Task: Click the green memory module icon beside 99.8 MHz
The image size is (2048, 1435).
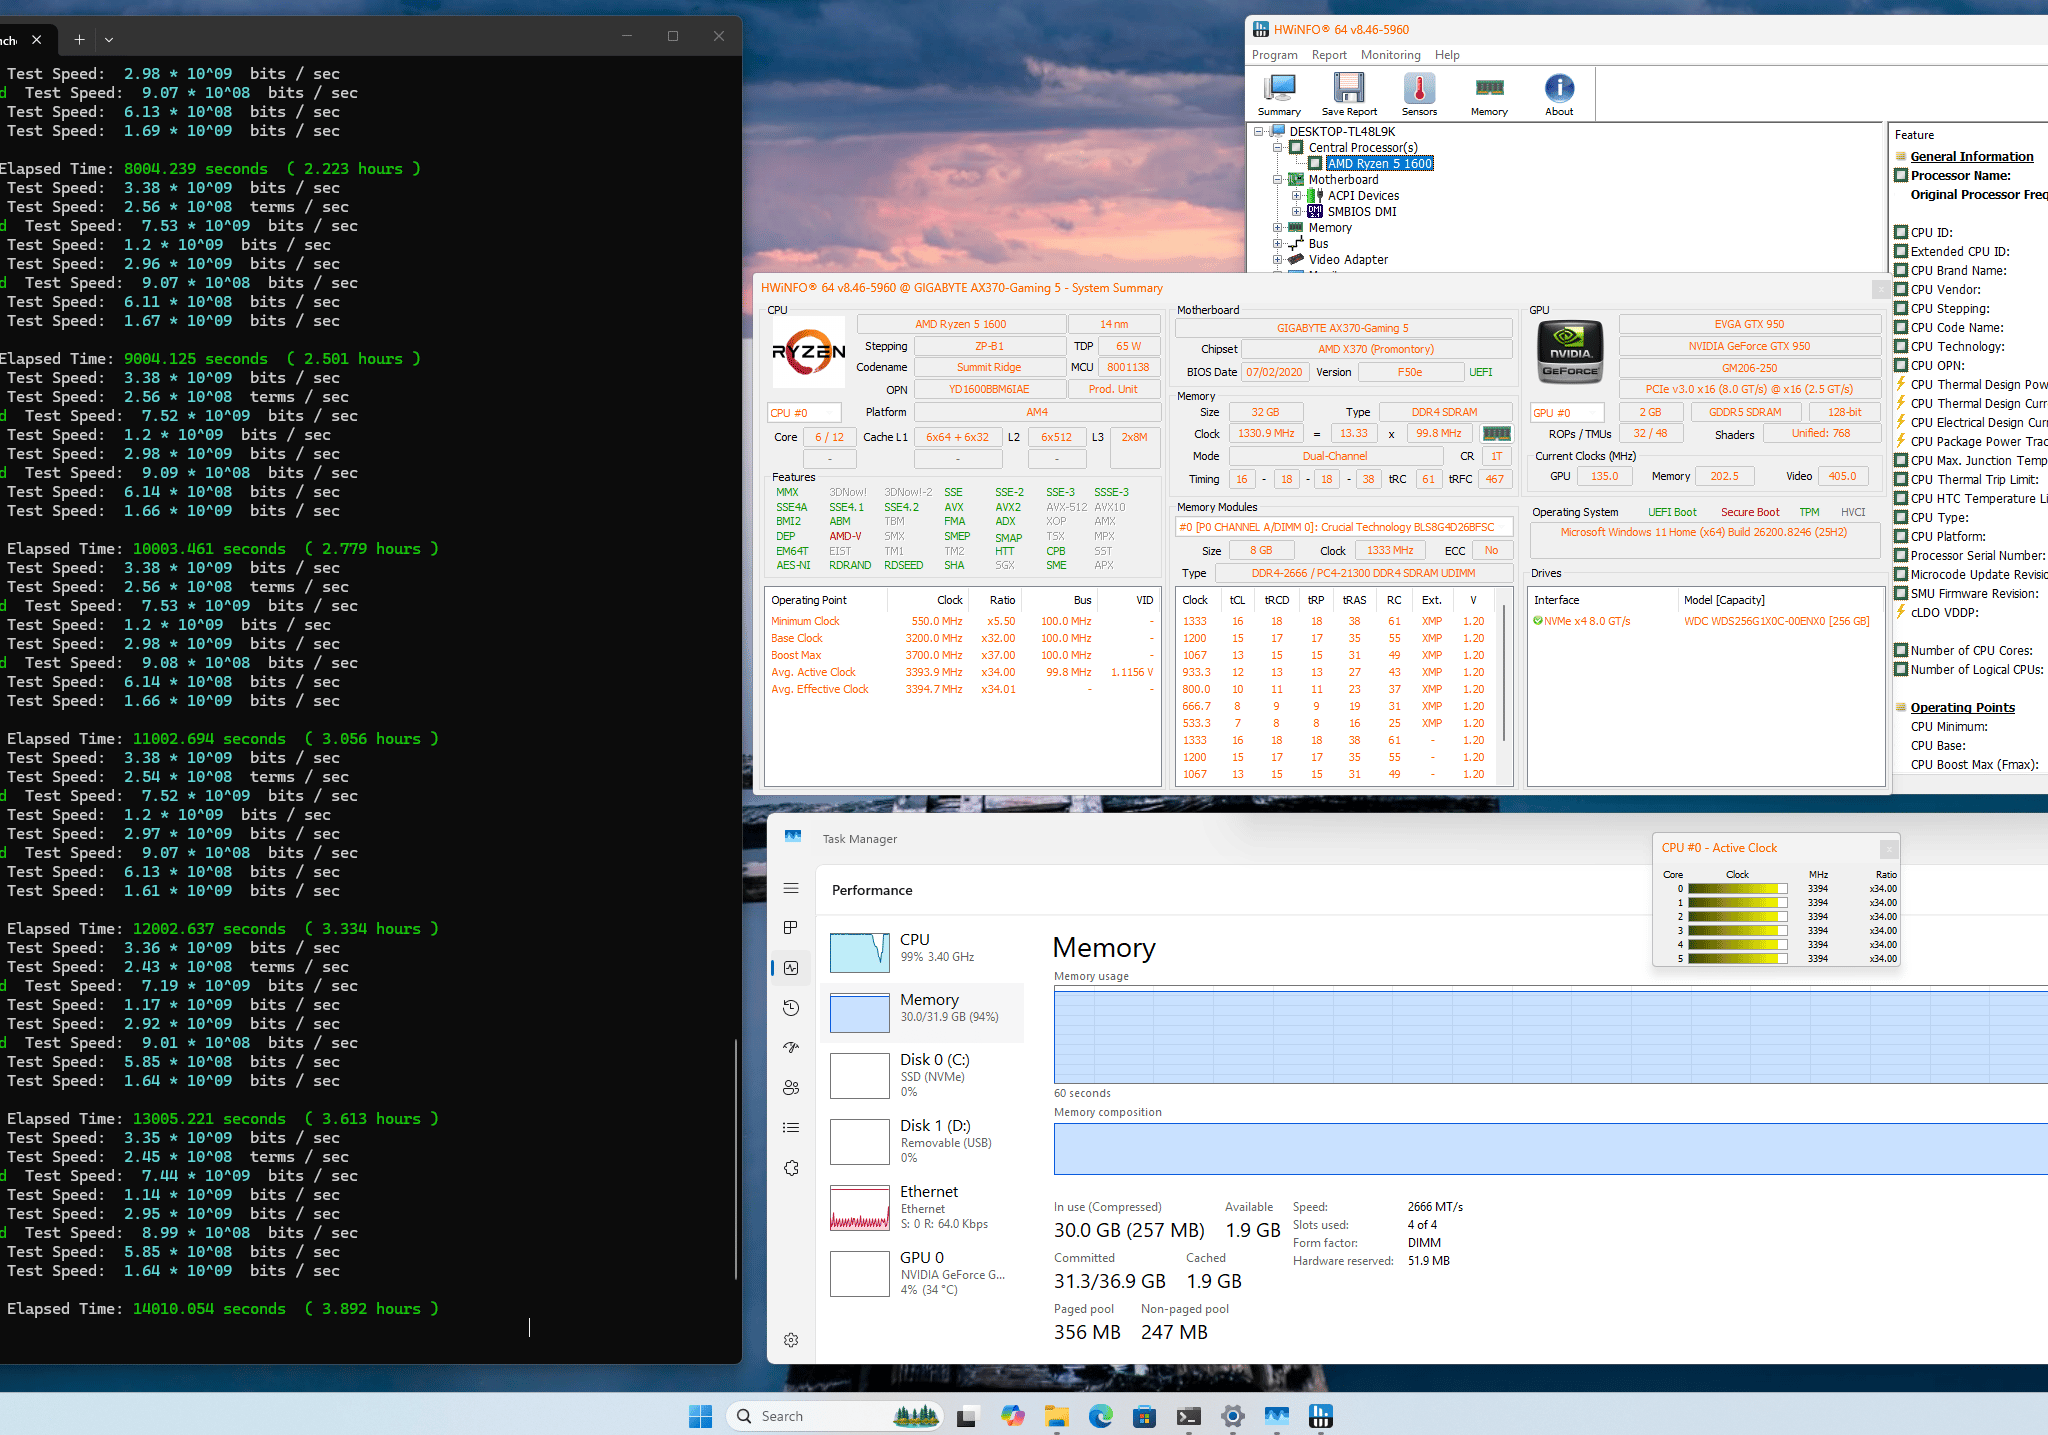Action: pos(1496,434)
